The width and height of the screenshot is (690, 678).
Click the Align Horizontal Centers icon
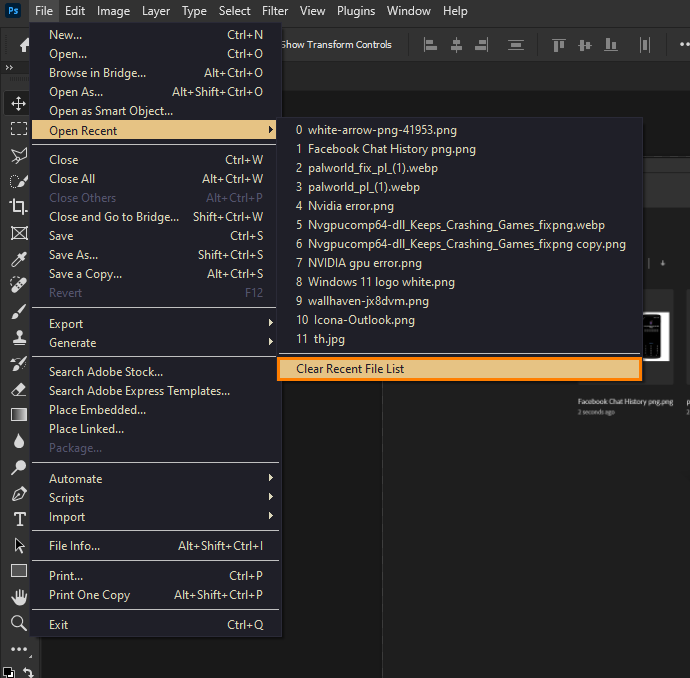tap(456, 45)
